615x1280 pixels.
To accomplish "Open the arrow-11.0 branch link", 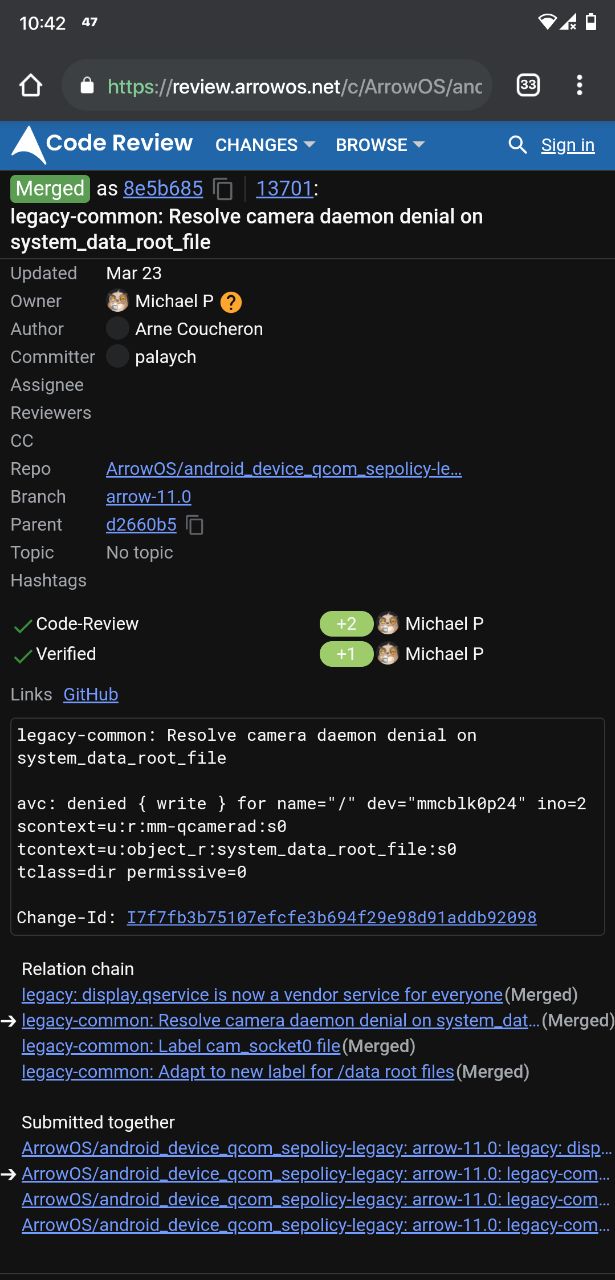I will click(x=148, y=497).
